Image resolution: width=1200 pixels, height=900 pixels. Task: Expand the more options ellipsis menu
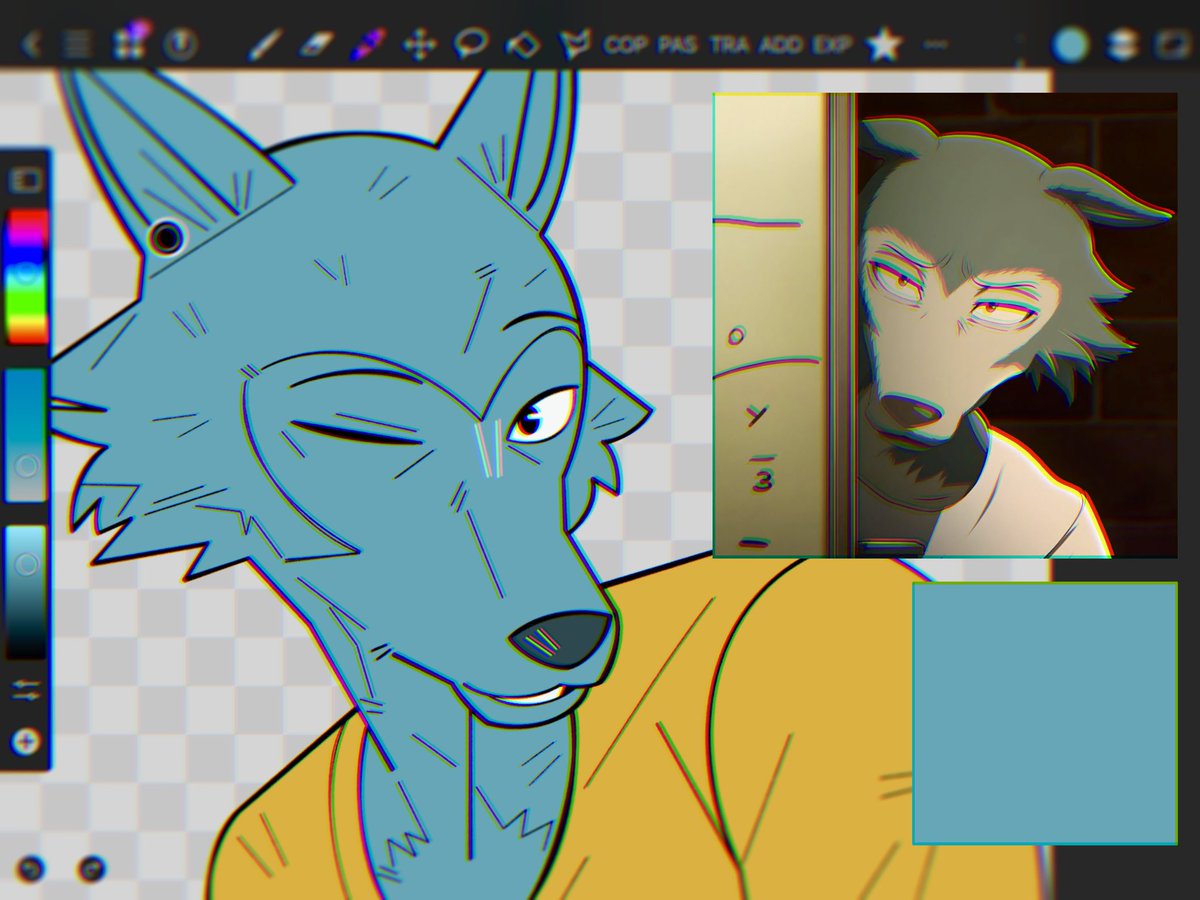[x=932, y=43]
